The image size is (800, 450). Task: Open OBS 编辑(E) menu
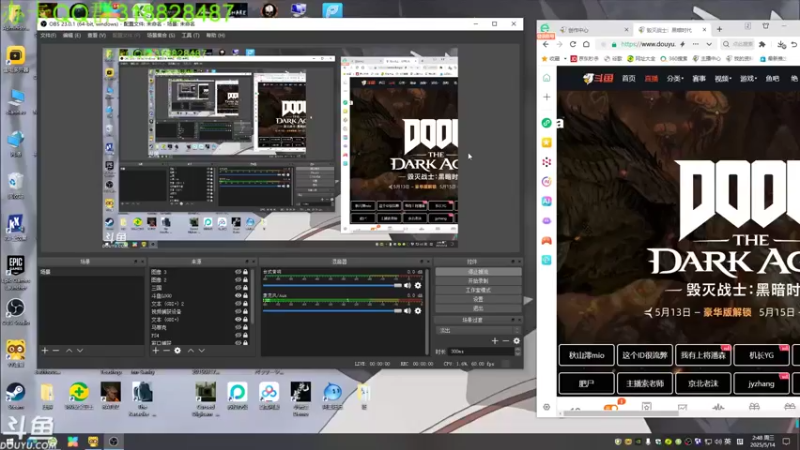pos(71,36)
